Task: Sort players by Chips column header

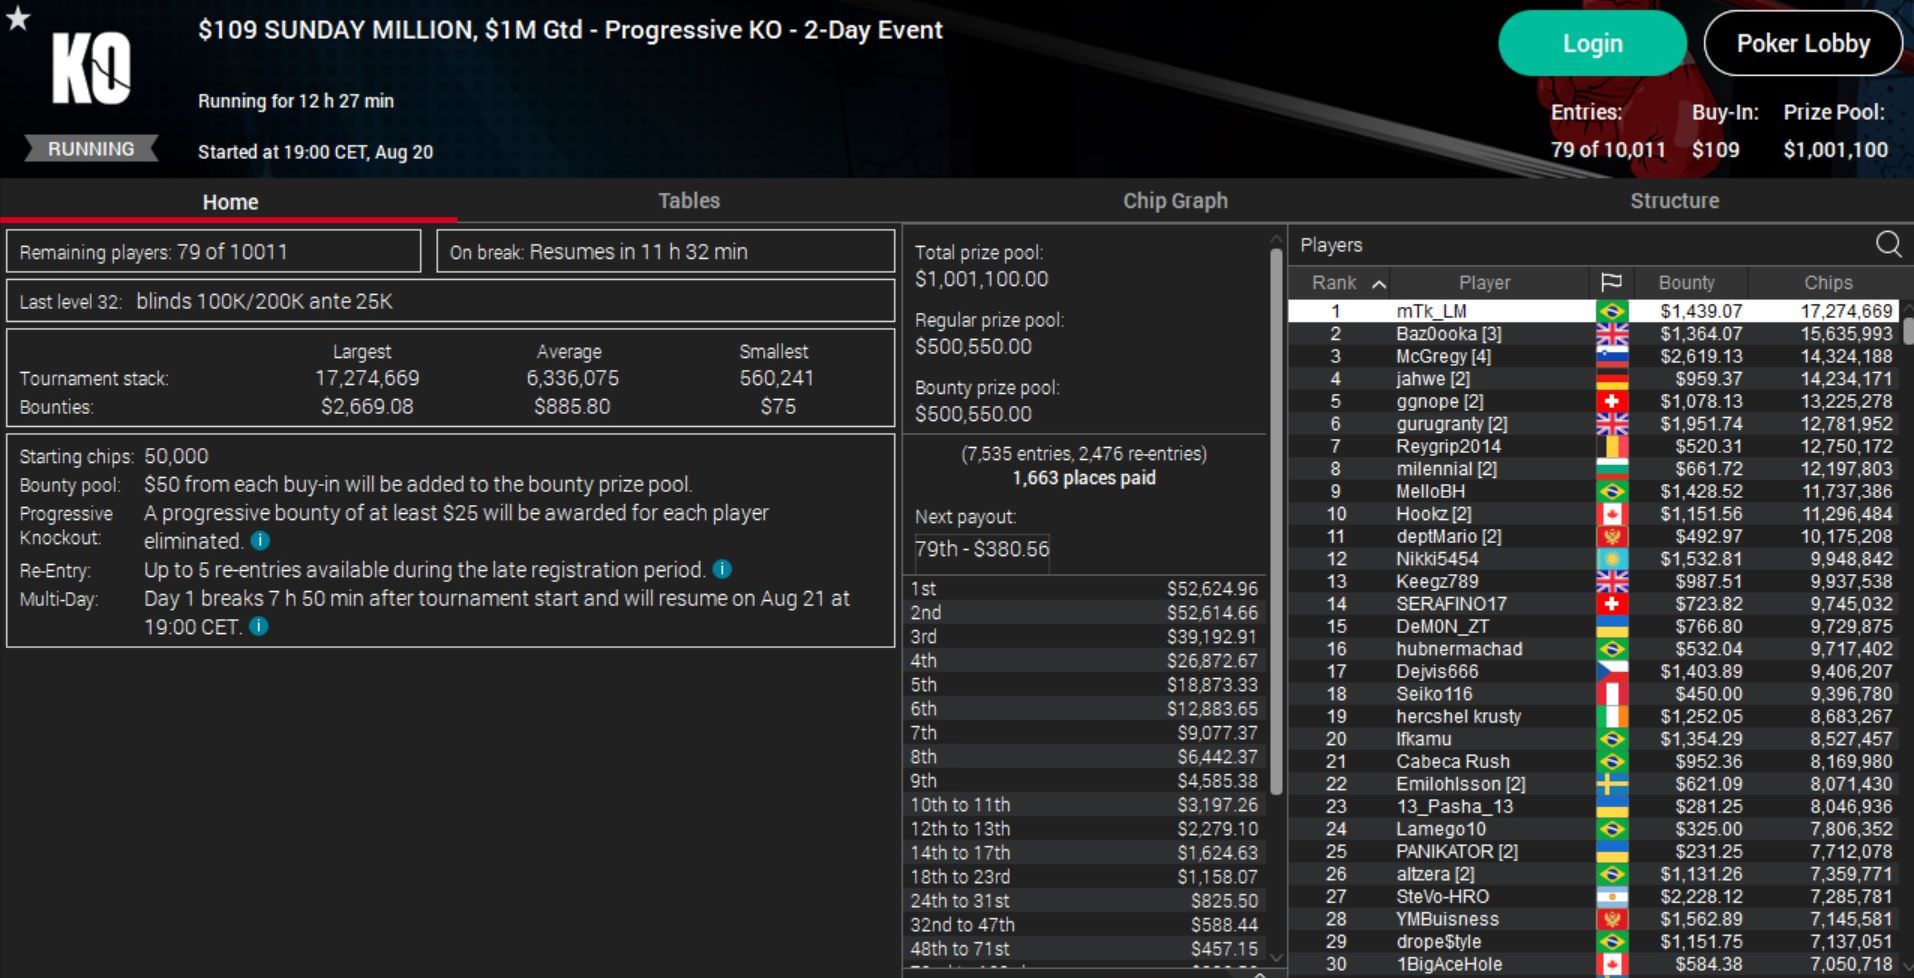Action: click(1828, 283)
